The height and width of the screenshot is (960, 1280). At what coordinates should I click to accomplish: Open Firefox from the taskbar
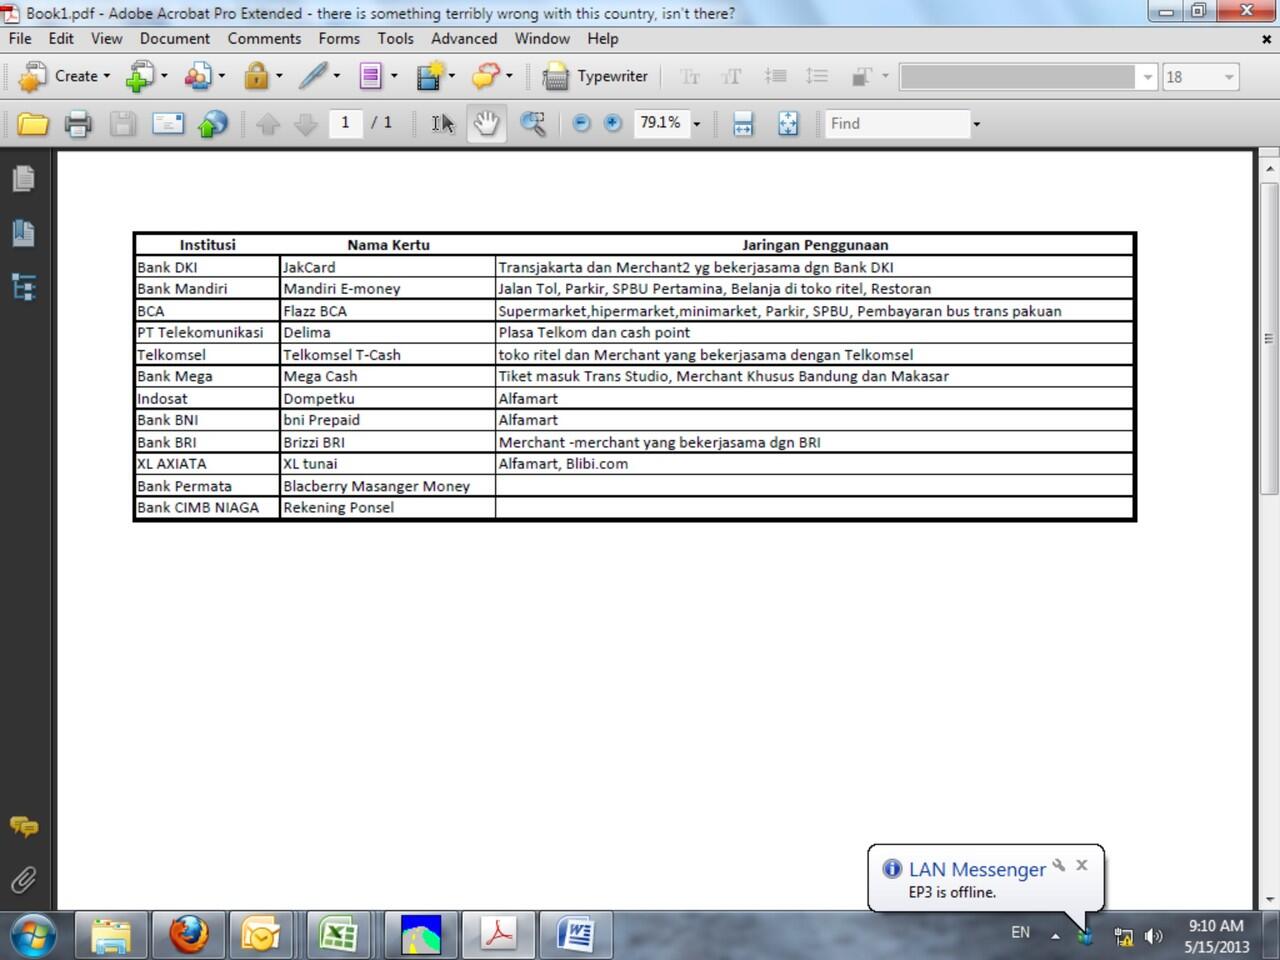tap(189, 936)
